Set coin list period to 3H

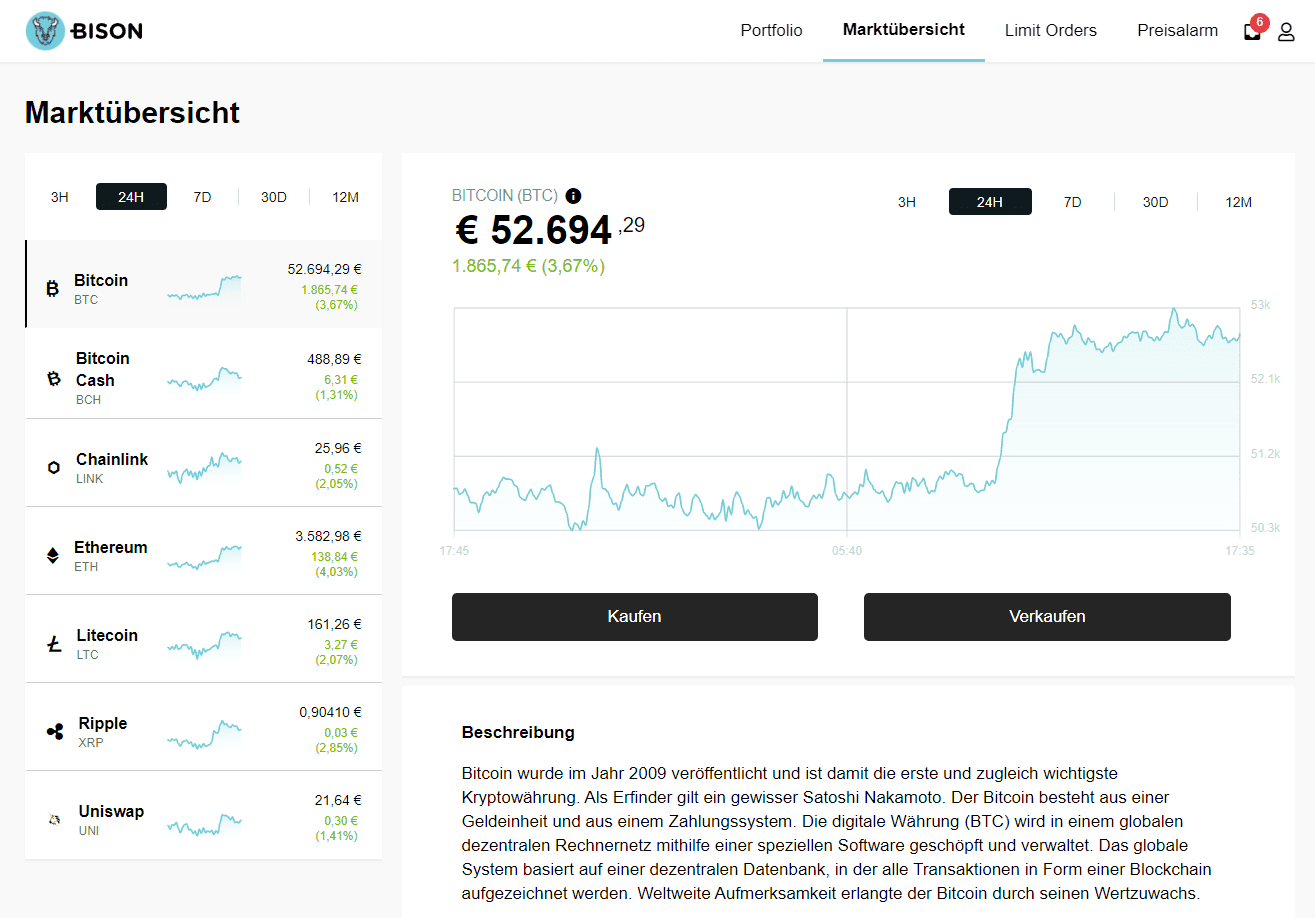pyautogui.click(x=60, y=197)
